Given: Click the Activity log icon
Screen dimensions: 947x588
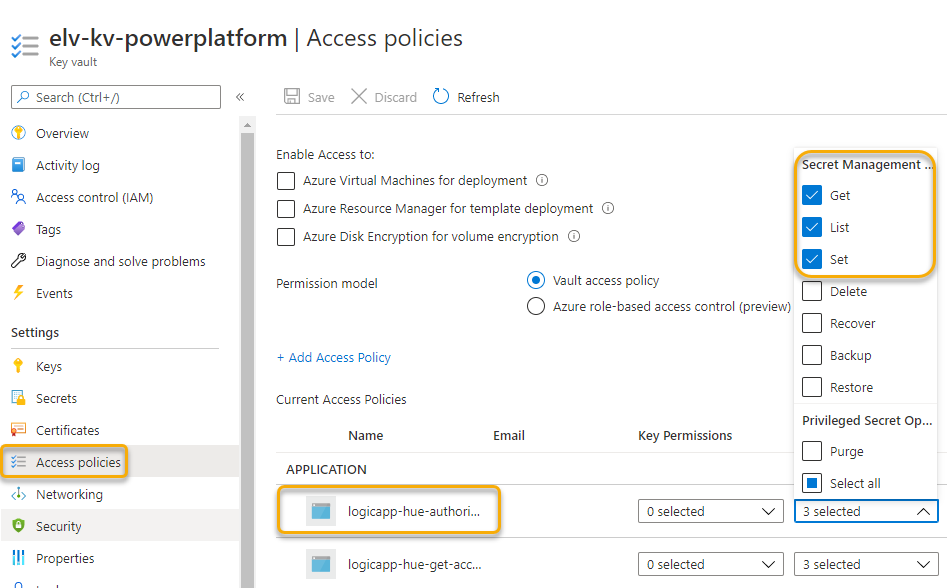Looking at the screenshot, I should (19, 165).
